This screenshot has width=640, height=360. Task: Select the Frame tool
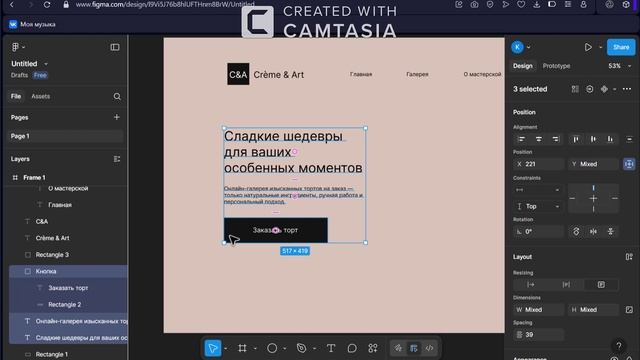coord(242,348)
